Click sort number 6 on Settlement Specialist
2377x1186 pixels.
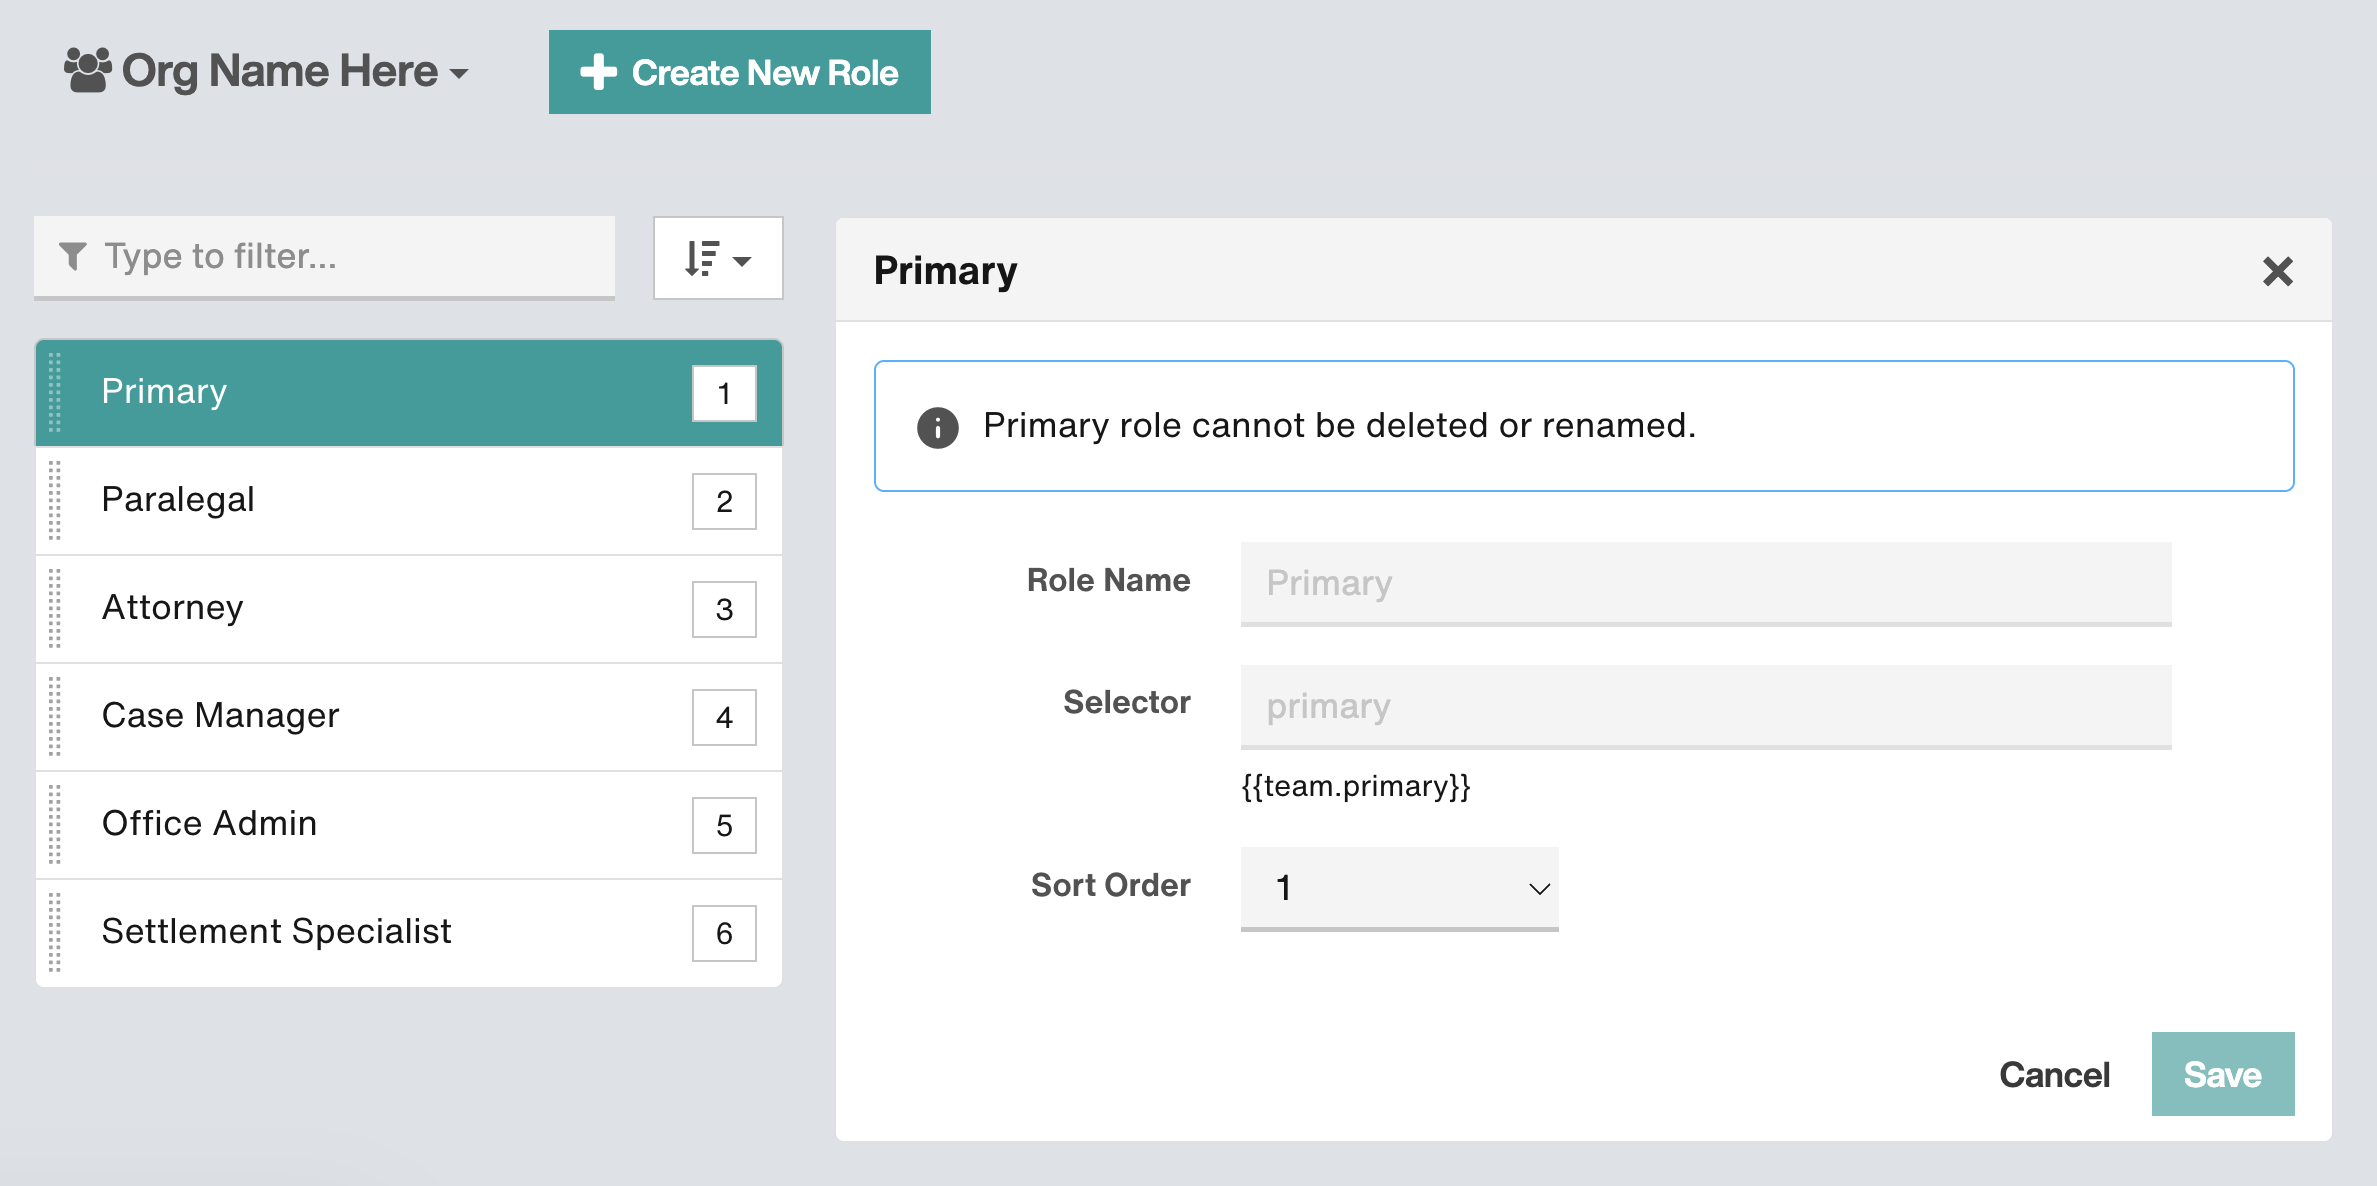[724, 934]
